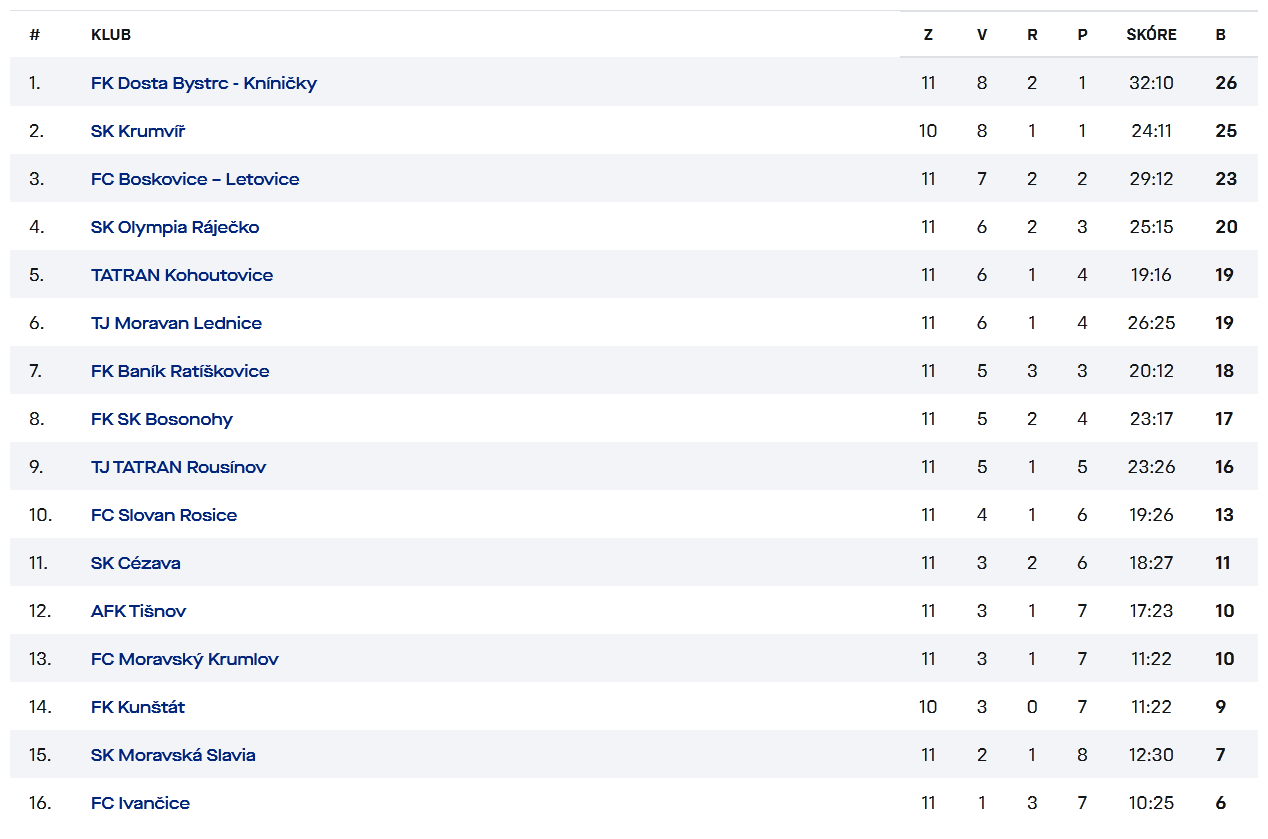Screen dimensions: 1268x839
Task: Open FK Dosta Bystrc - Kníničky club page
Action: coord(203,83)
